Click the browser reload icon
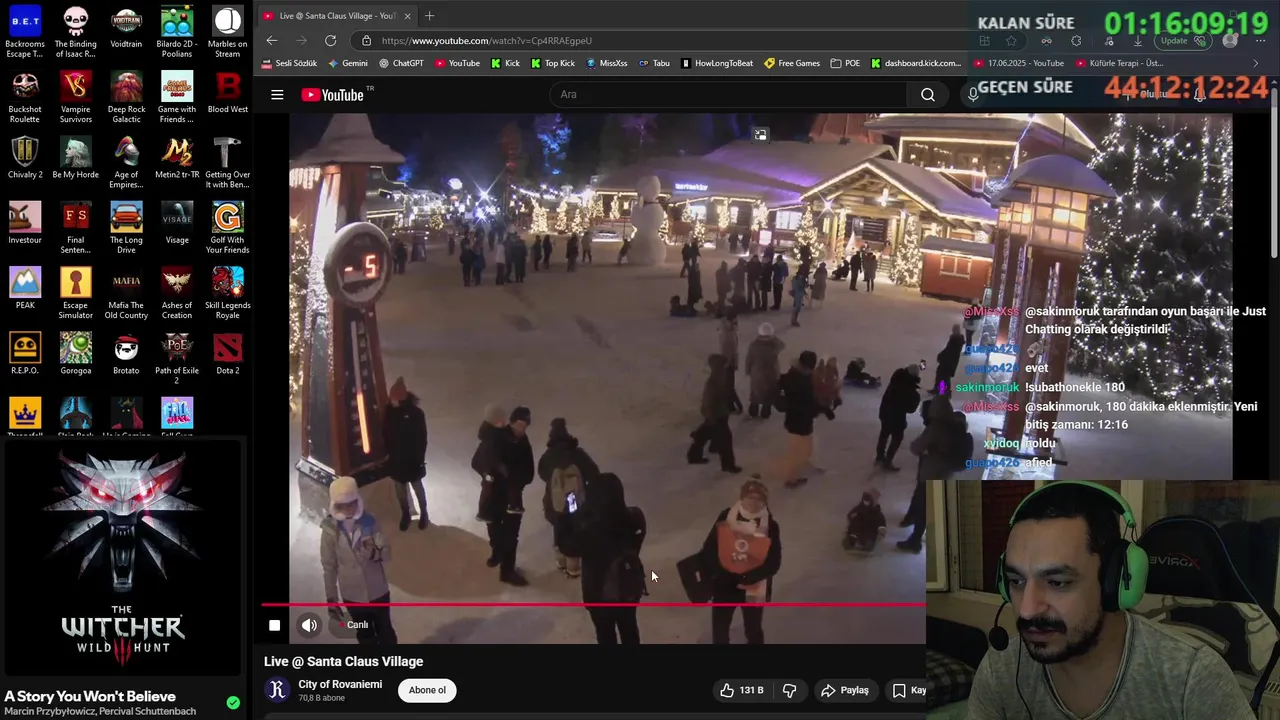The width and height of the screenshot is (1280, 720). click(x=330, y=41)
